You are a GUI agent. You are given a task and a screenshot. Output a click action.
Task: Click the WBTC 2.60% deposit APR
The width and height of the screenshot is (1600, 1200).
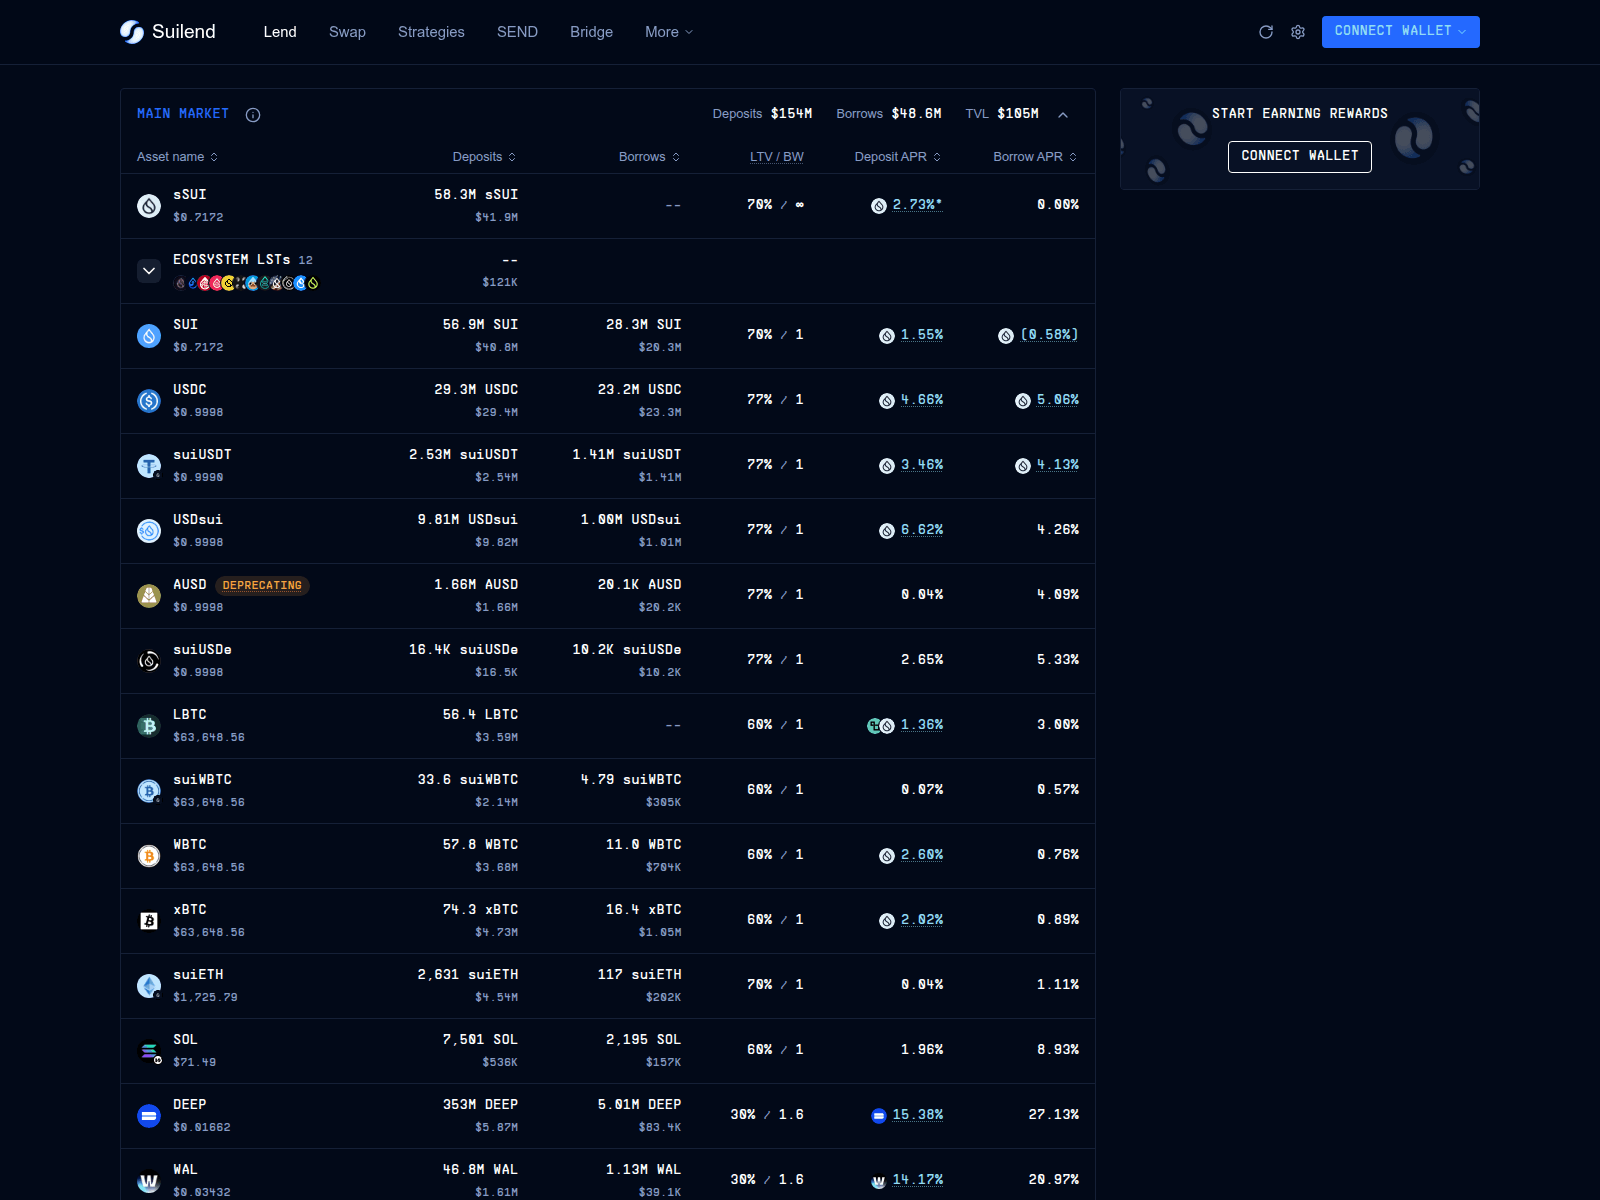point(921,855)
